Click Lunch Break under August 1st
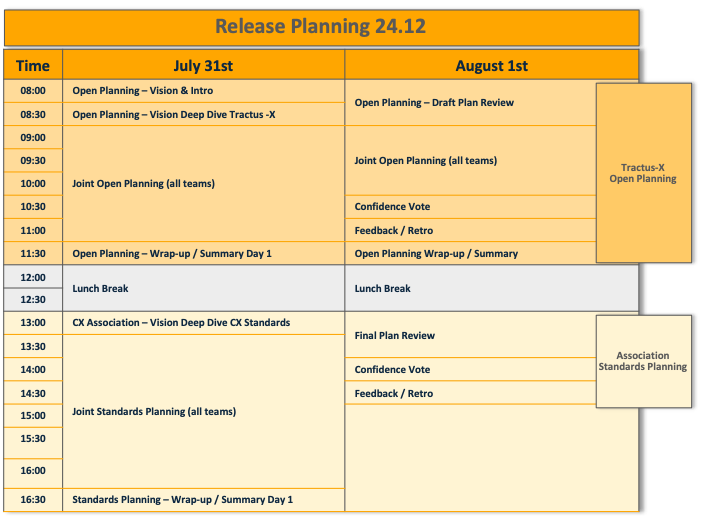 491,288
